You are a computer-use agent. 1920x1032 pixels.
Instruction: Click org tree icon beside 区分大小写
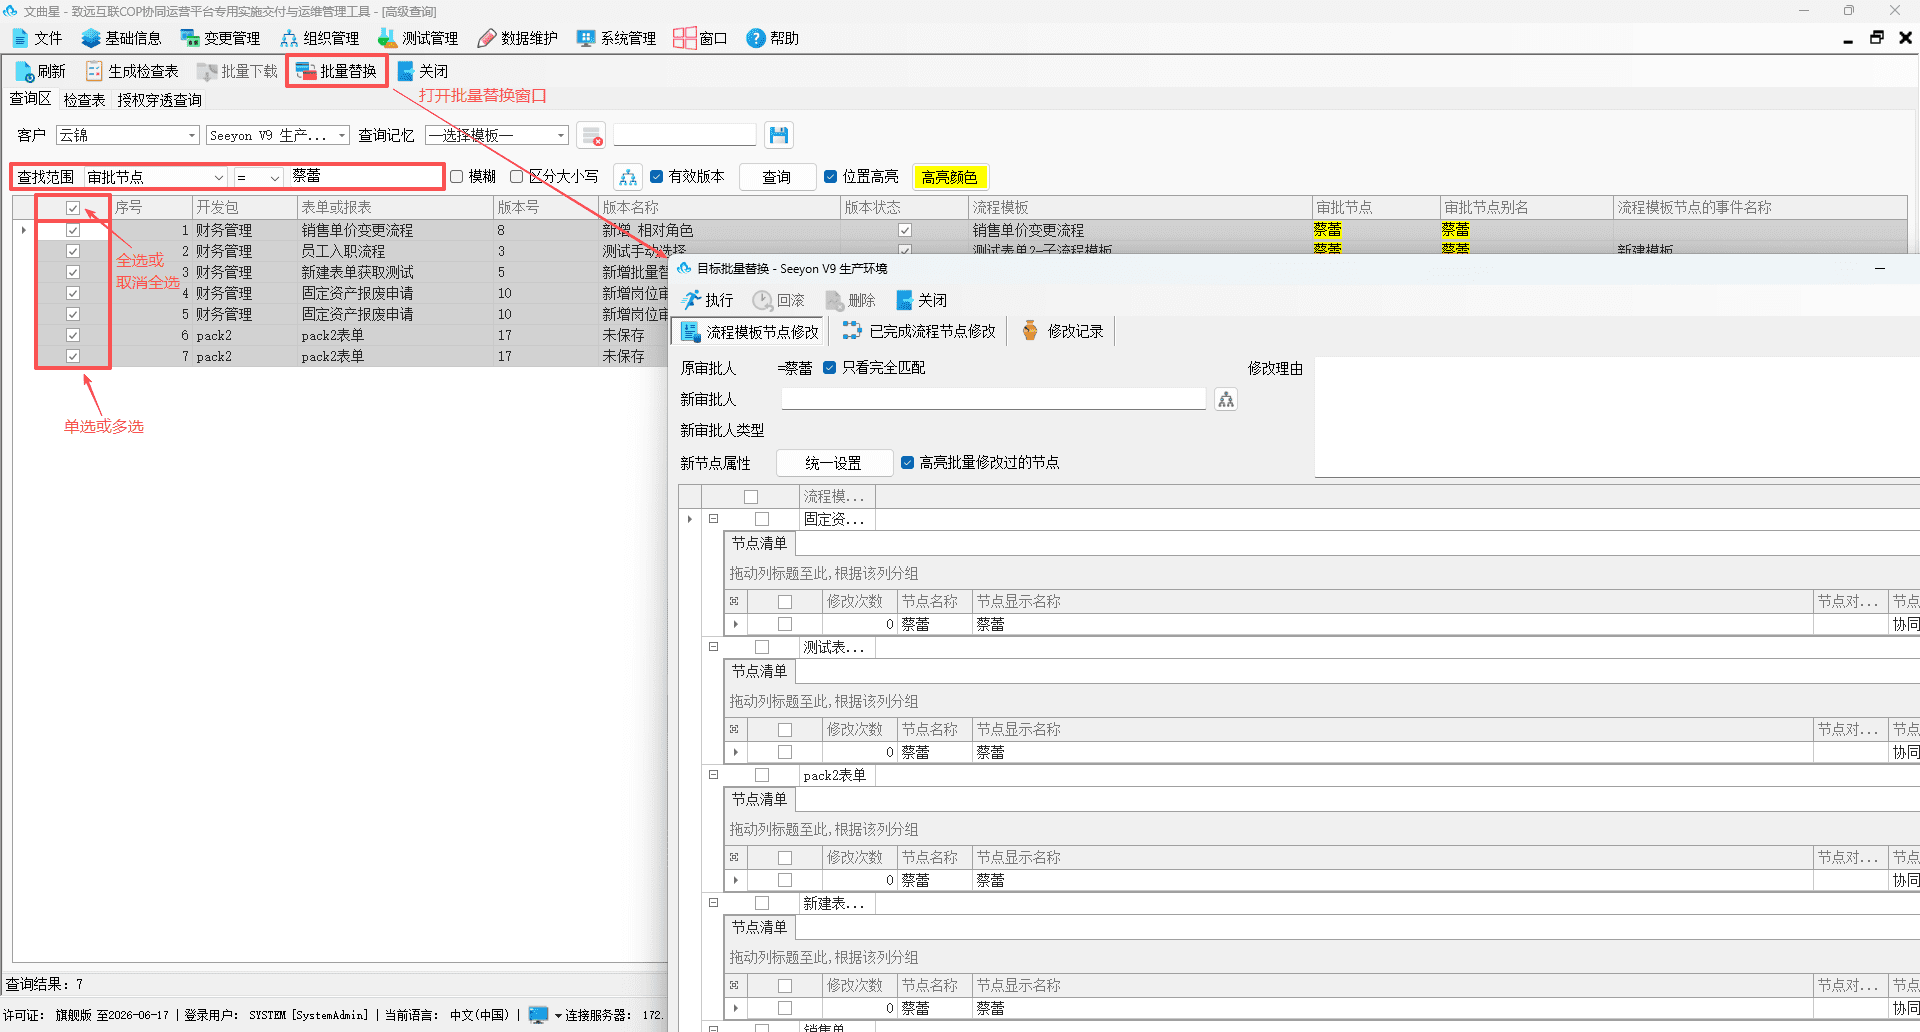point(628,177)
